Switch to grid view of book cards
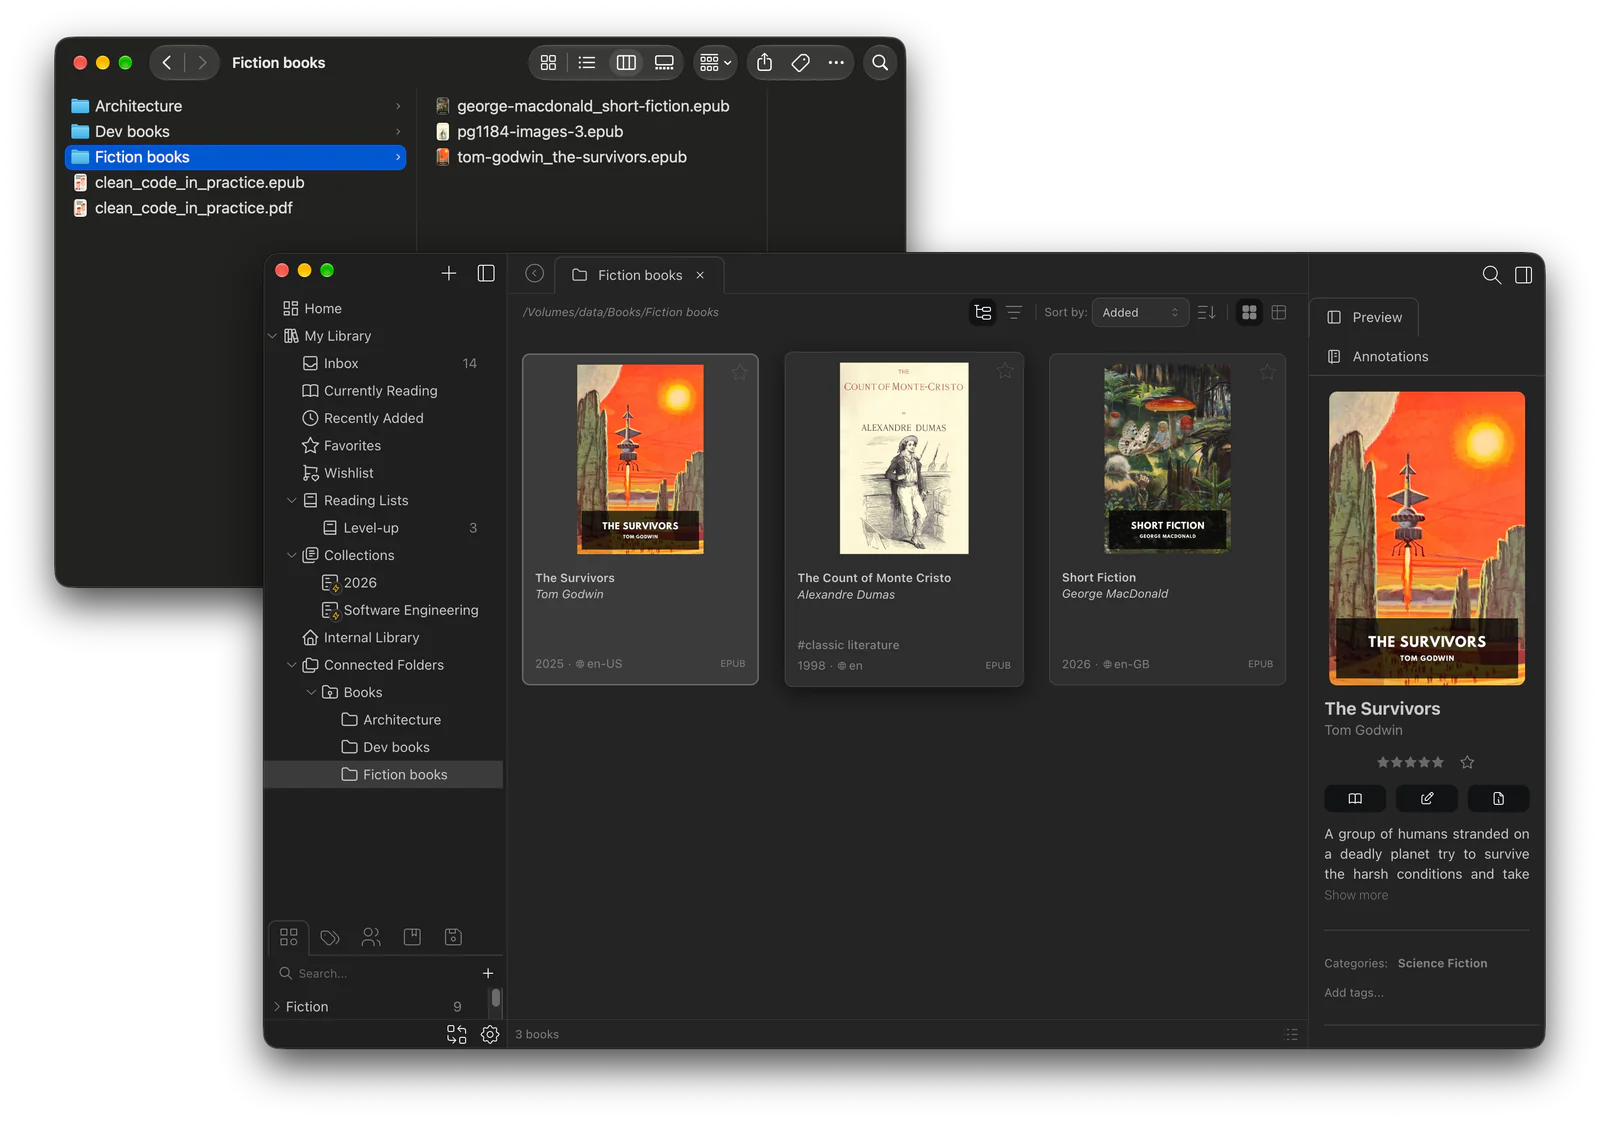The height and width of the screenshot is (1121, 1600). click(x=1249, y=313)
